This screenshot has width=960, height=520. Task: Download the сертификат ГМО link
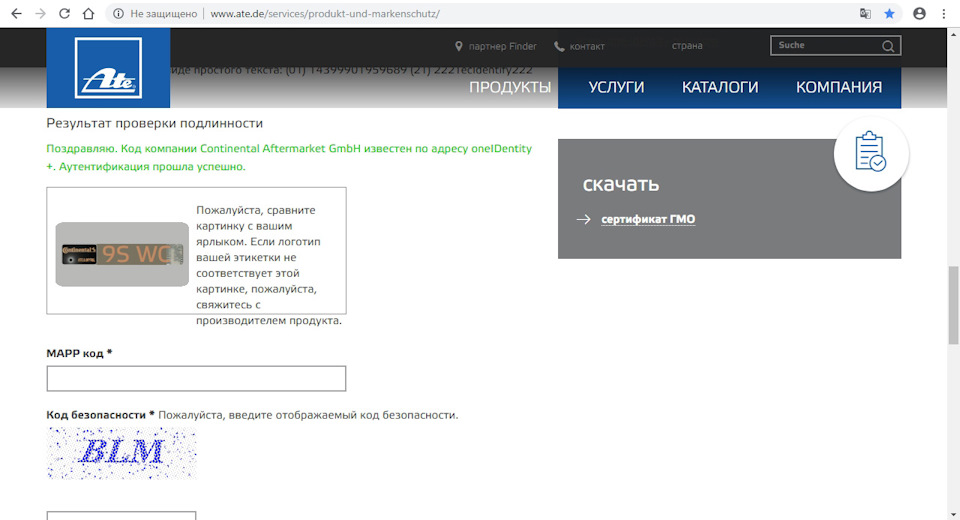point(648,219)
